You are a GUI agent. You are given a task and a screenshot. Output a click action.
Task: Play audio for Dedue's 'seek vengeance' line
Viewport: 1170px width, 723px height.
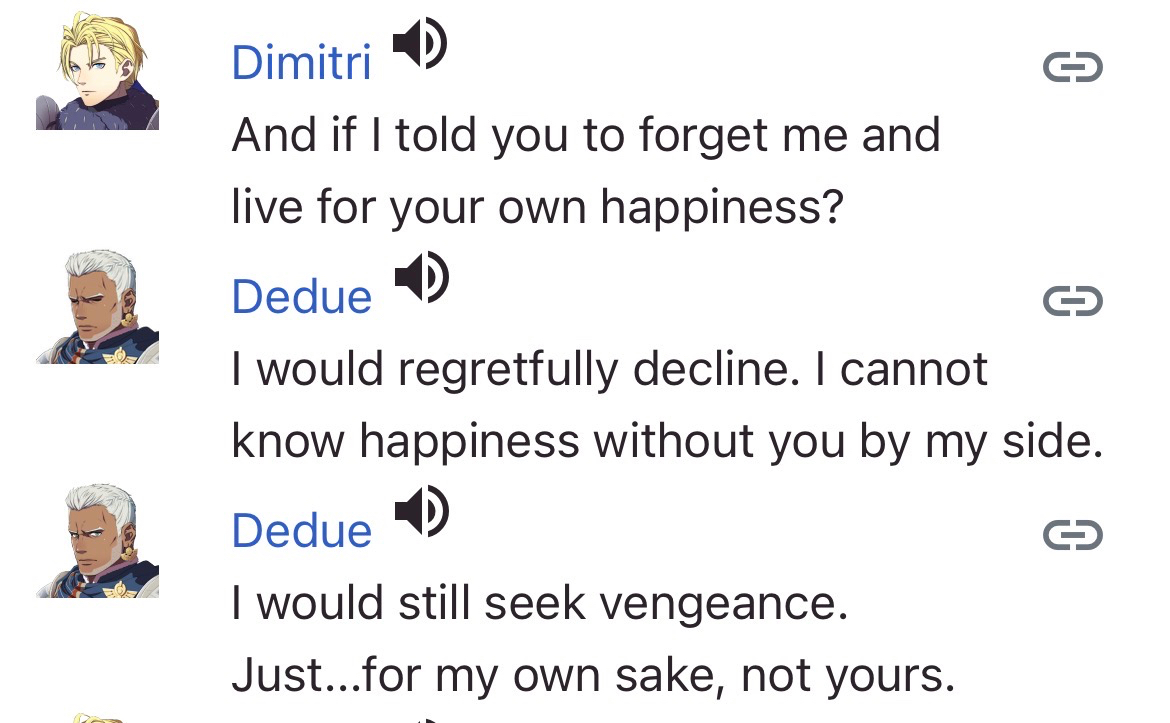click(421, 512)
